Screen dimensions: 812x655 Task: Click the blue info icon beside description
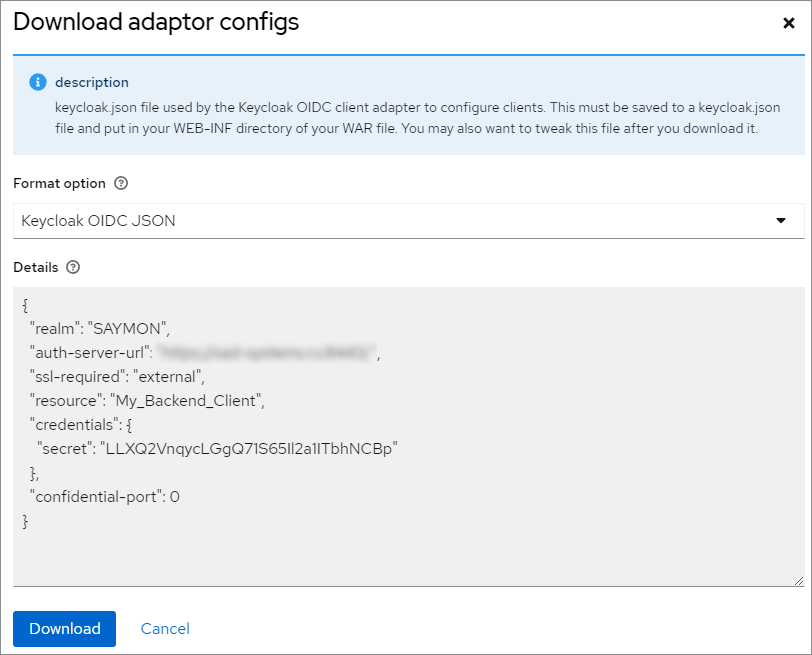coord(38,82)
